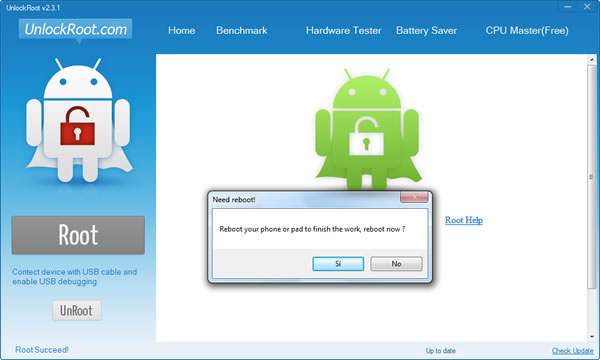Image resolution: width=600 pixels, height=360 pixels.
Task: Click the UnlockRoot v2.3.1 window title
Action: click(x=33, y=8)
